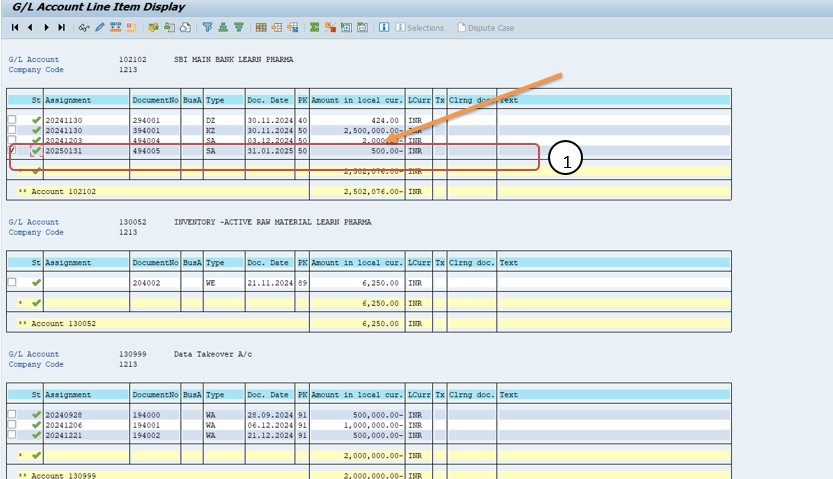Click the INVENTORY -ACTIVE RAW MATERIAL LEARN PHARMA description

click(273, 222)
